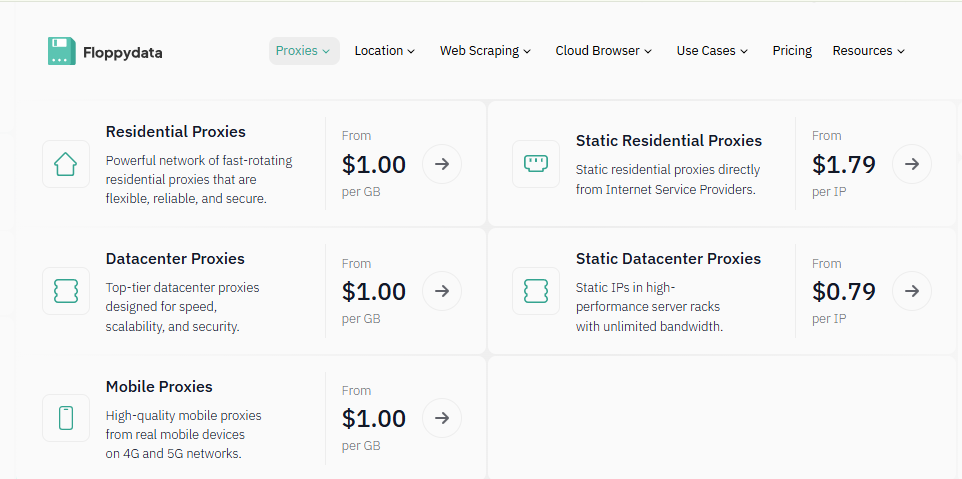
Task: Click the Floppydata brand name text
Action: point(123,53)
